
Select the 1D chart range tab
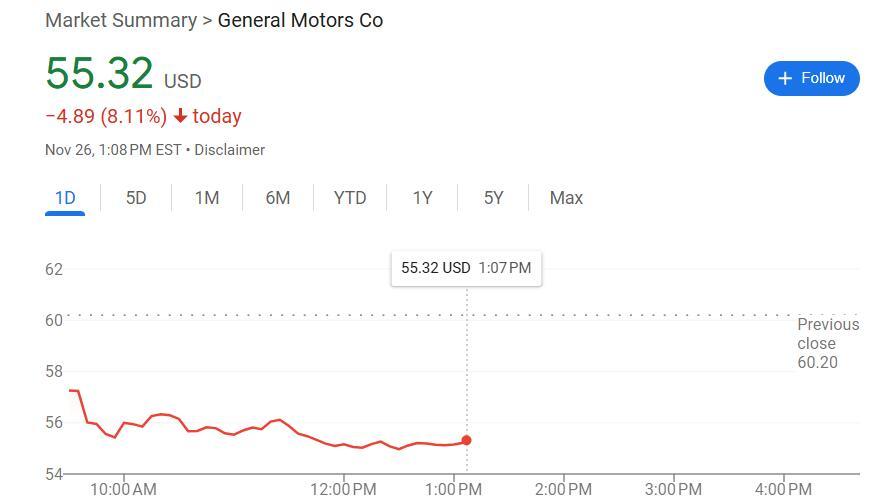point(65,198)
